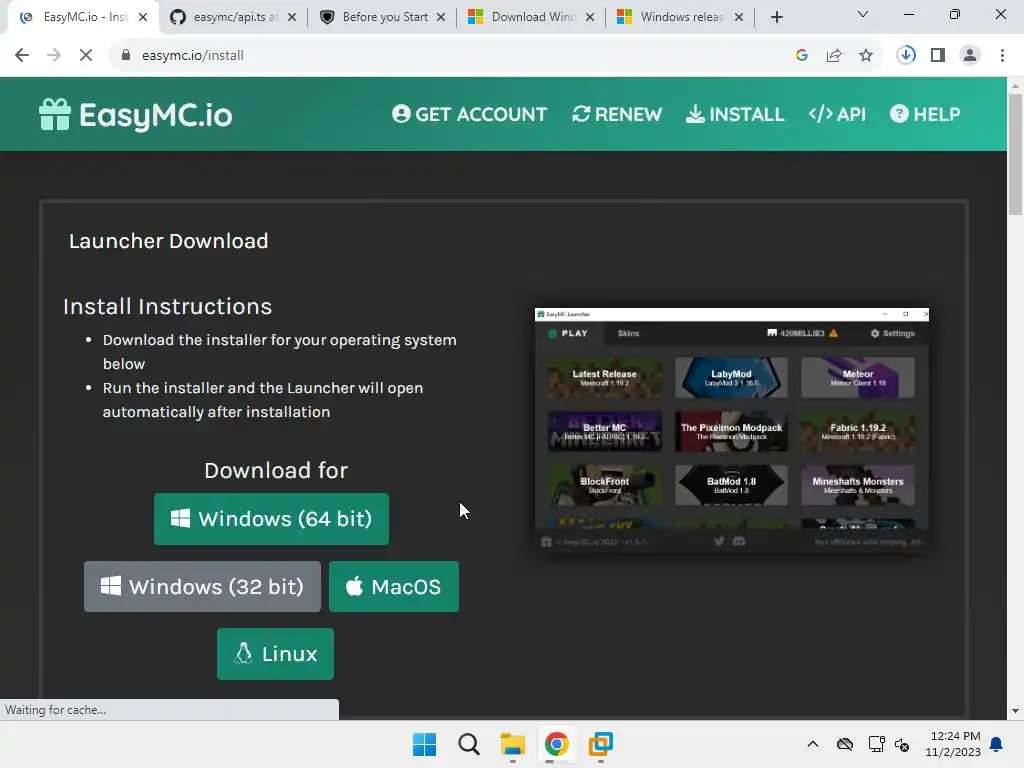The height and width of the screenshot is (768, 1024).
Task: Click the scrollbar down arrow
Action: coord(1016,711)
